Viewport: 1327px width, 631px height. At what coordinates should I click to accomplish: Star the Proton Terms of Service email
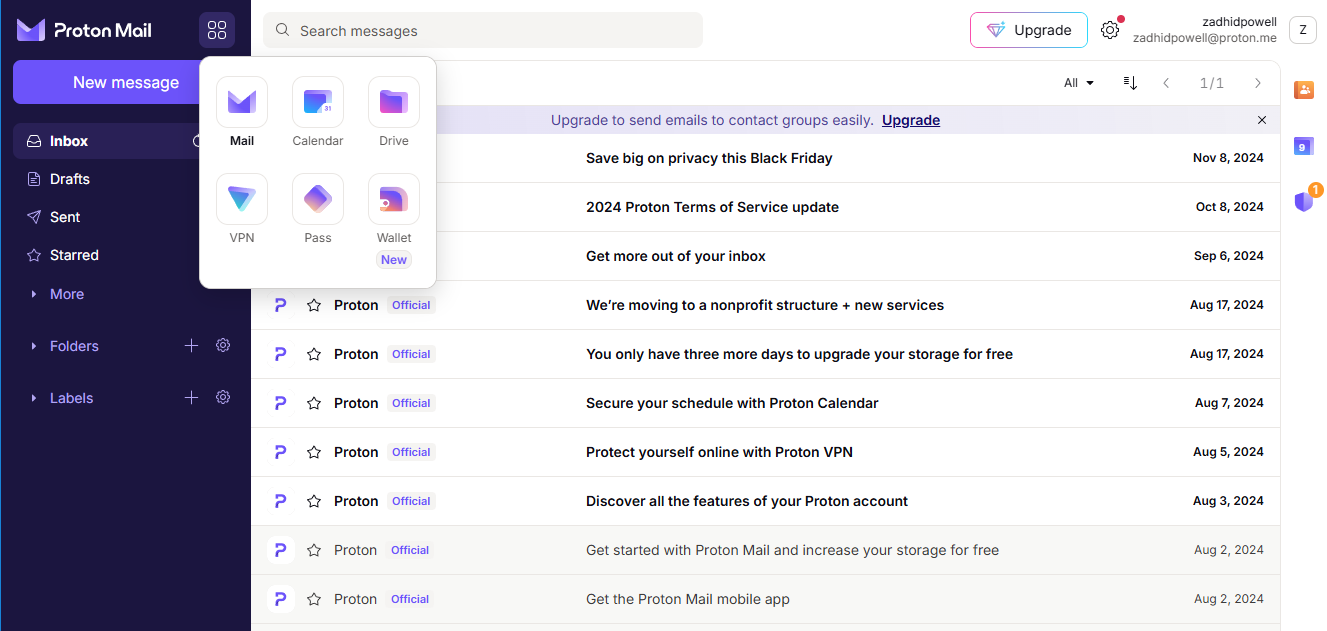314,206
